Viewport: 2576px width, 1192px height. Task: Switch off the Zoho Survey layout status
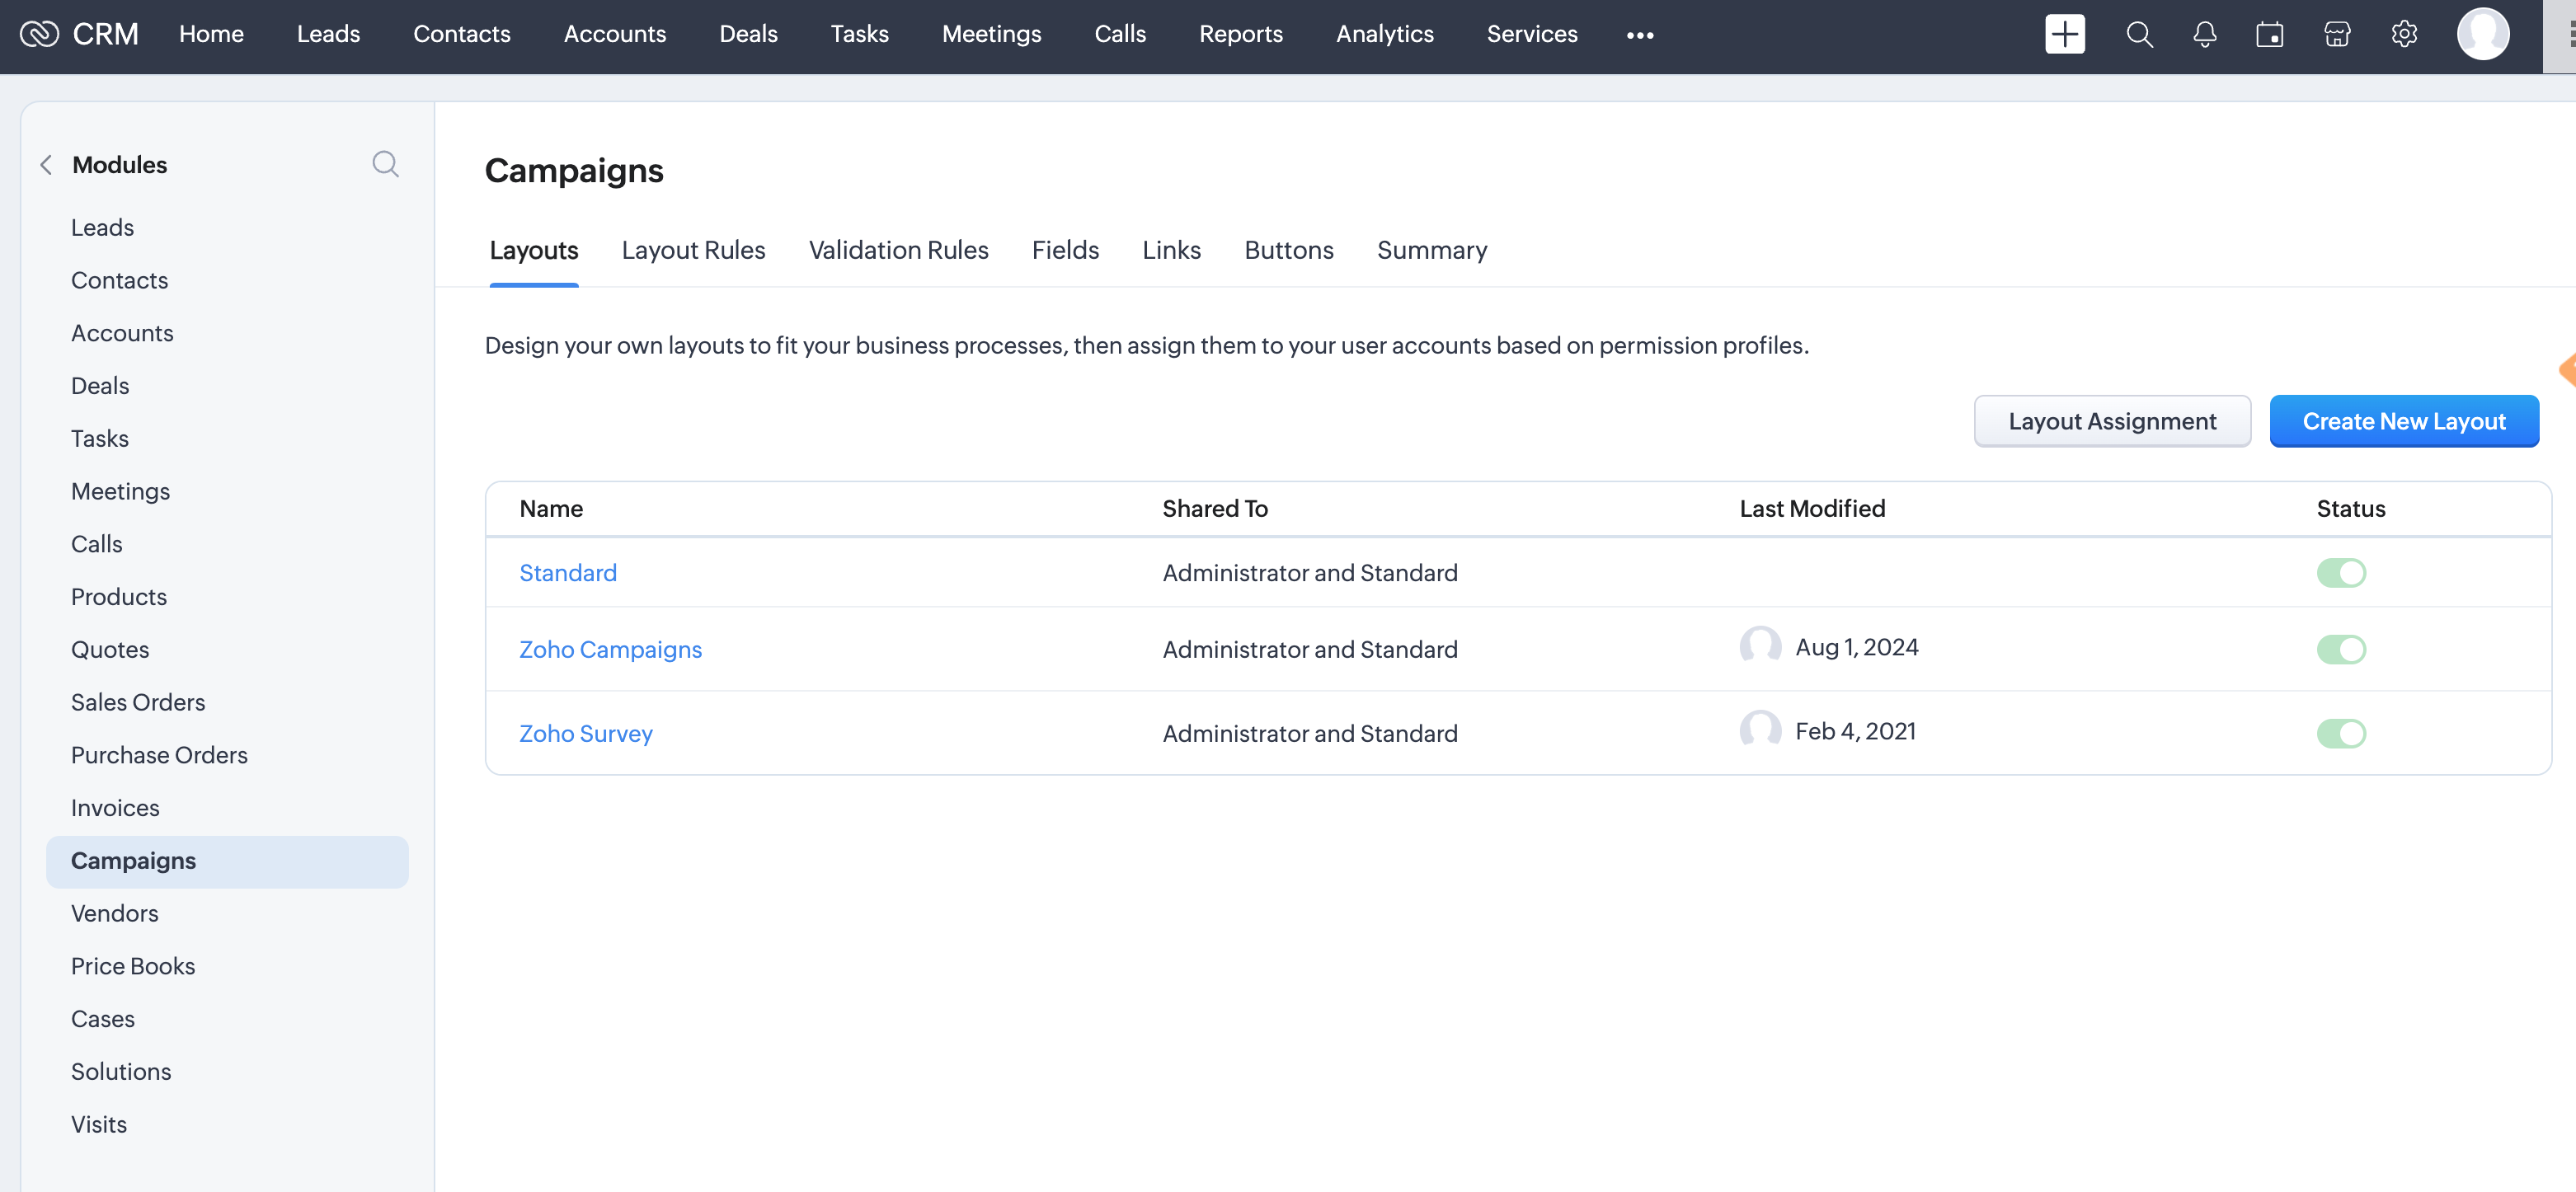(x=2341, y=734)
